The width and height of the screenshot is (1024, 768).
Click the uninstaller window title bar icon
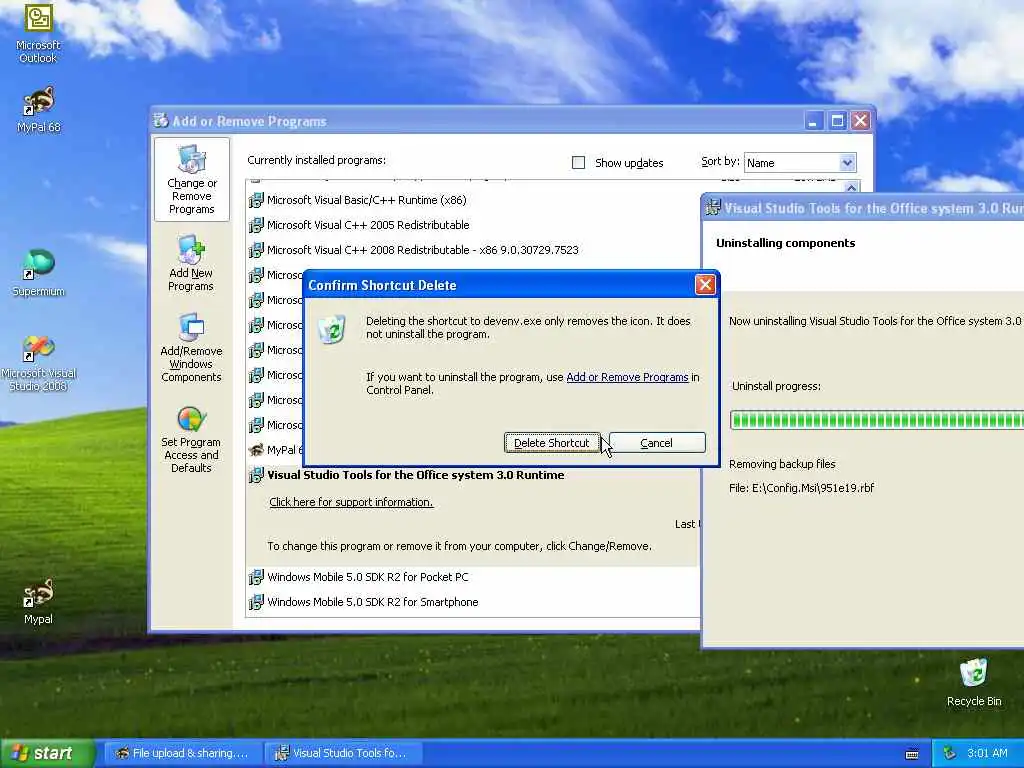[713, 208]
